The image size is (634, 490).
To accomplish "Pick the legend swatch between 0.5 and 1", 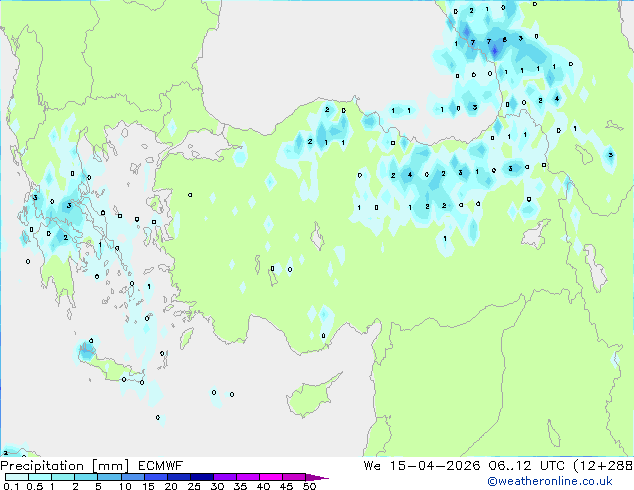I will pos(40,477).
